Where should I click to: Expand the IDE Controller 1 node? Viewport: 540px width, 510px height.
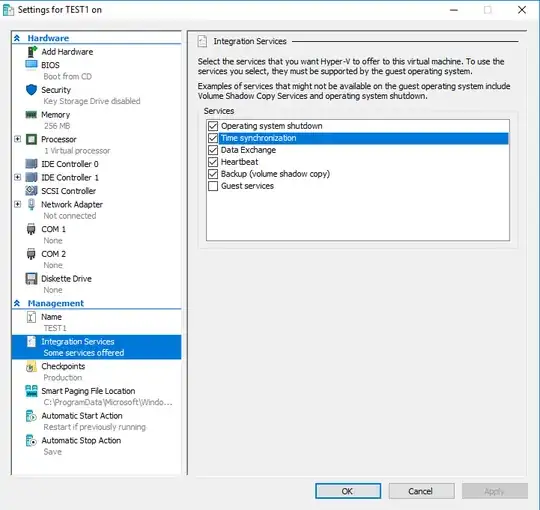click(18, 177)
